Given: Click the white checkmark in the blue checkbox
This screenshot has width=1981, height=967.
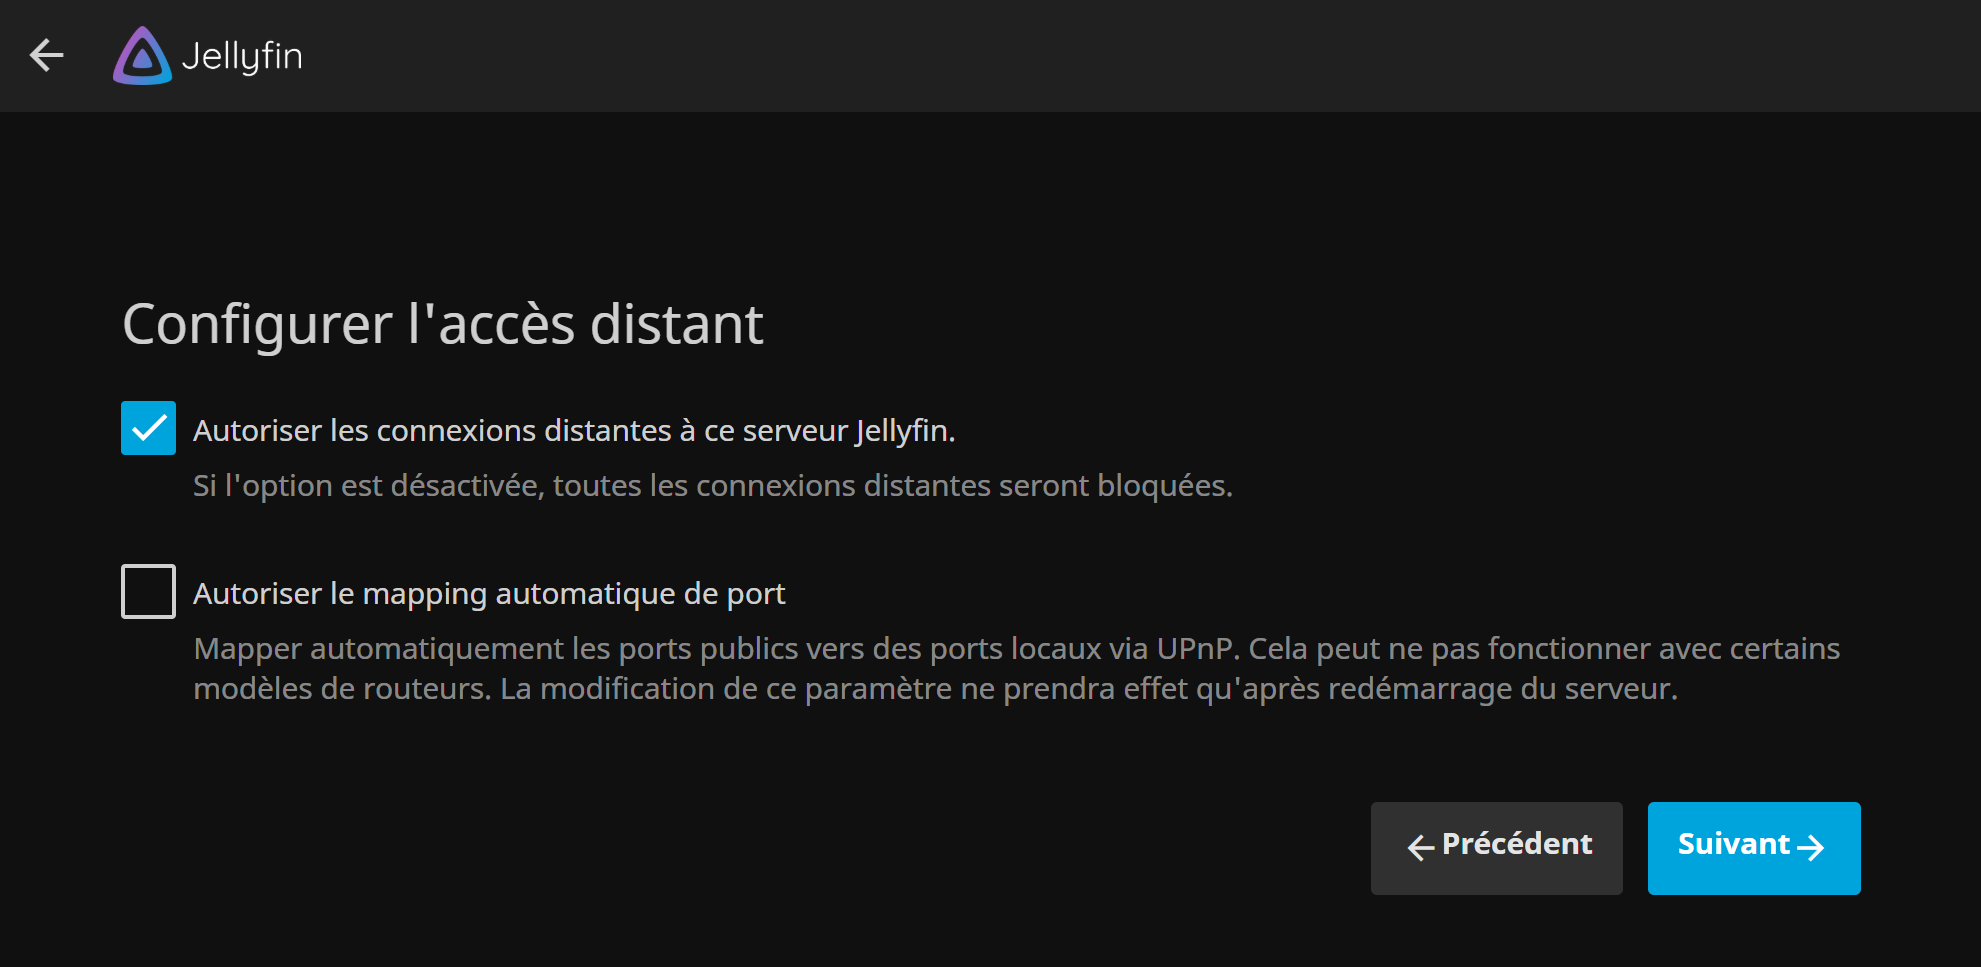Looking at the screenshot, I should [x=149, y=428].
